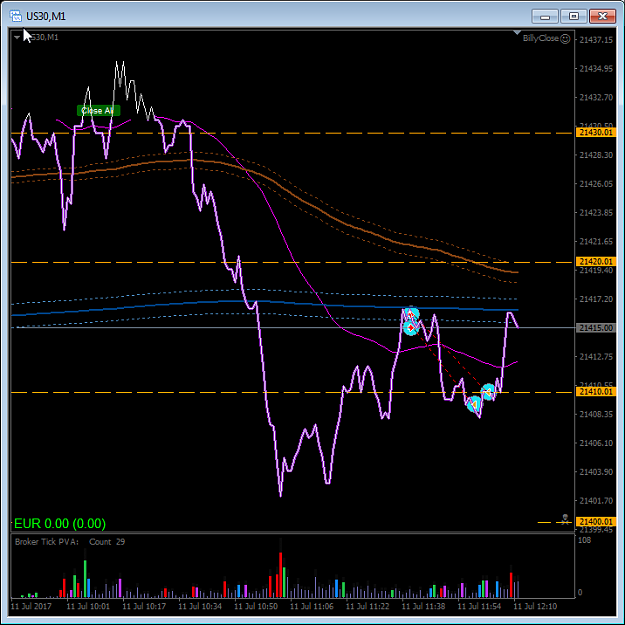625x625 pixels.
Task: Click the lowest cyan trade marker below 21410
Action: 474,404
